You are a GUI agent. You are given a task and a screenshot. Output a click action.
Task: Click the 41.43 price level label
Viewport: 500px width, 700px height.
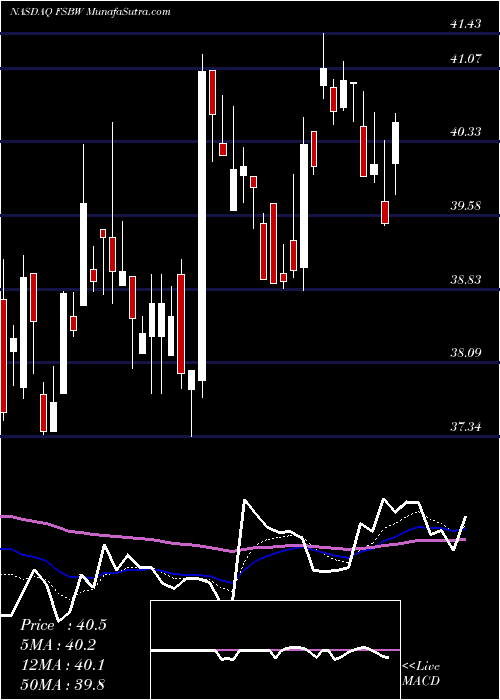point(466,24)
